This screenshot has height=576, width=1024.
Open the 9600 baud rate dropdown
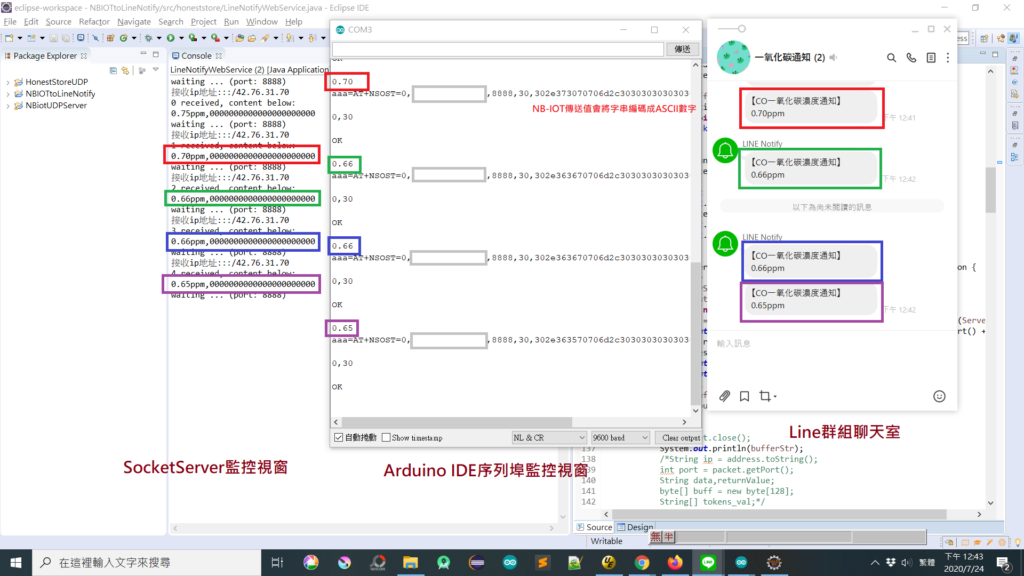(620, 438)
